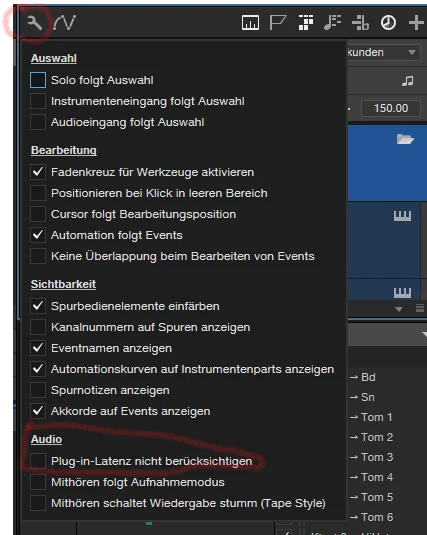Toggle the automation curve icon
This screenshot has height=535, width=427.
65,23
